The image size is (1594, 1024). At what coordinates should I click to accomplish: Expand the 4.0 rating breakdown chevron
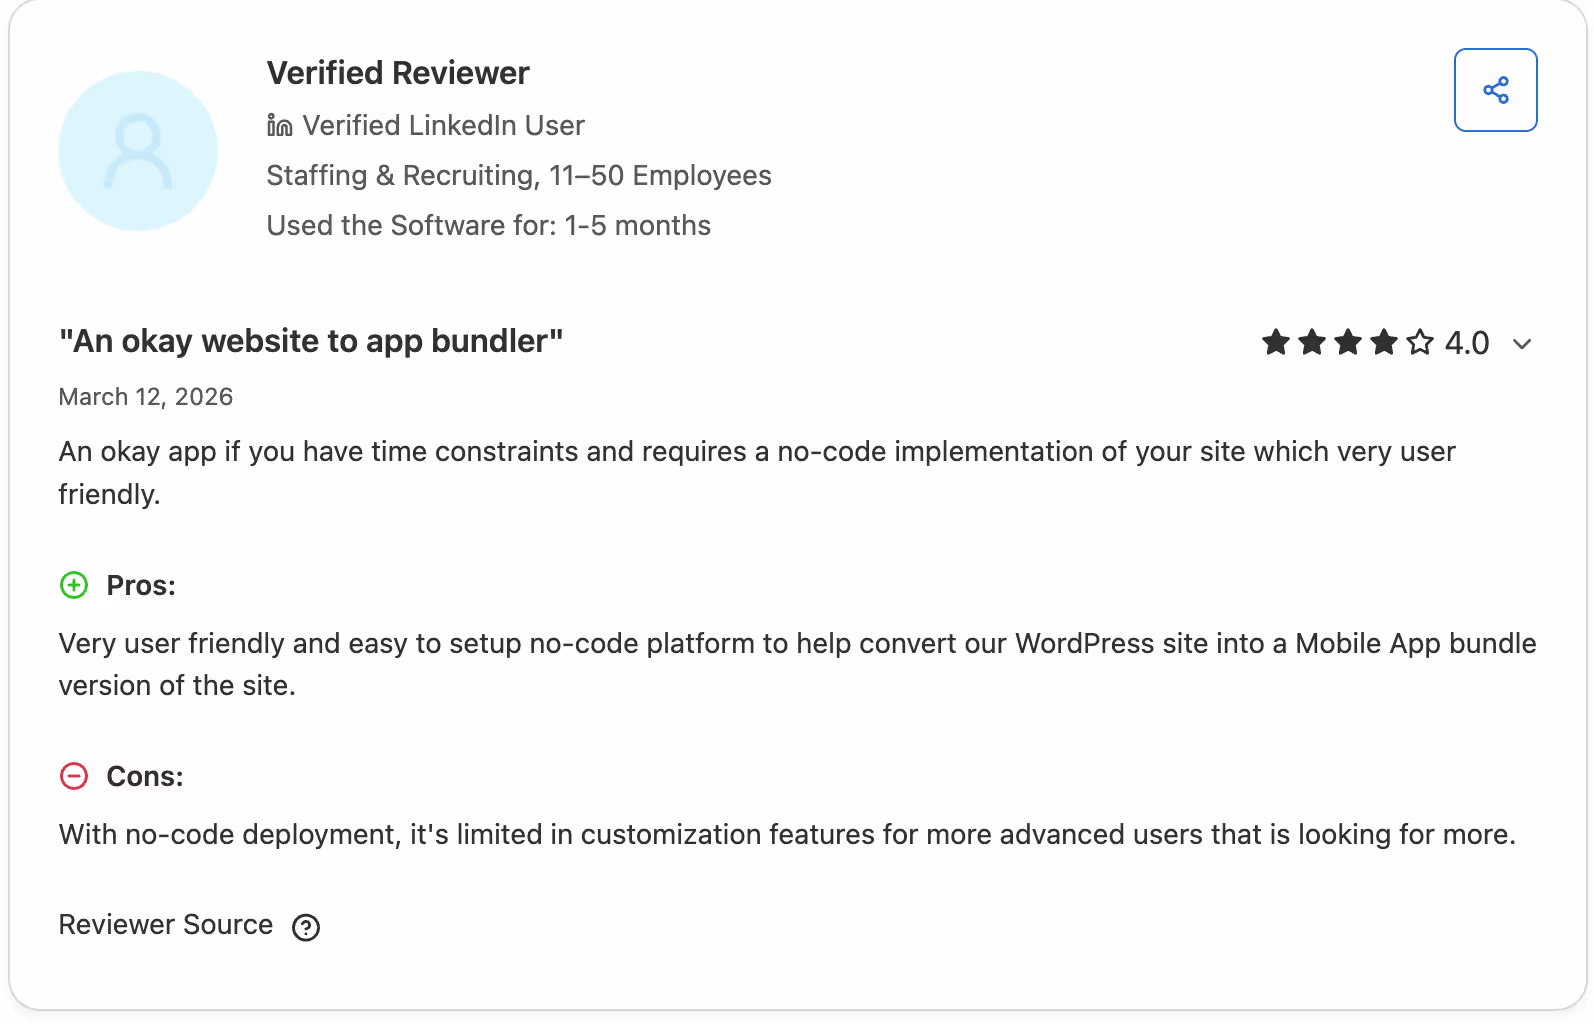click(x=1522, y=344)
